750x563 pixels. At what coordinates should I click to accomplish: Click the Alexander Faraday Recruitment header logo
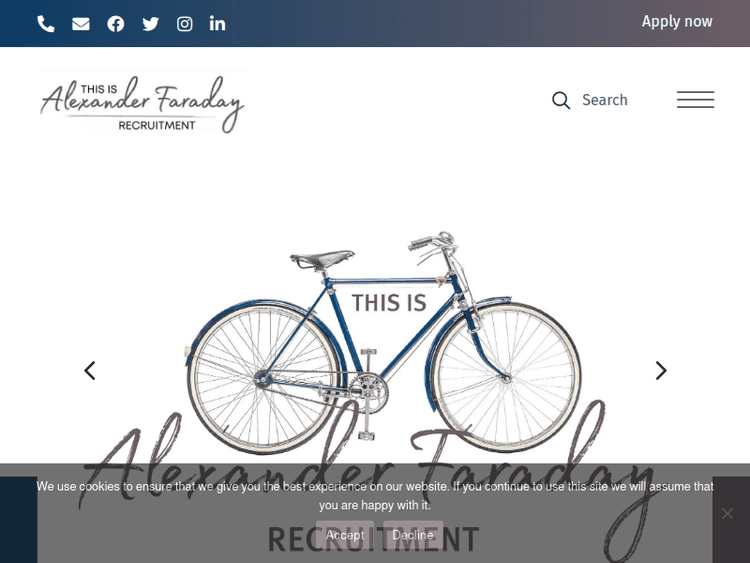143,102
